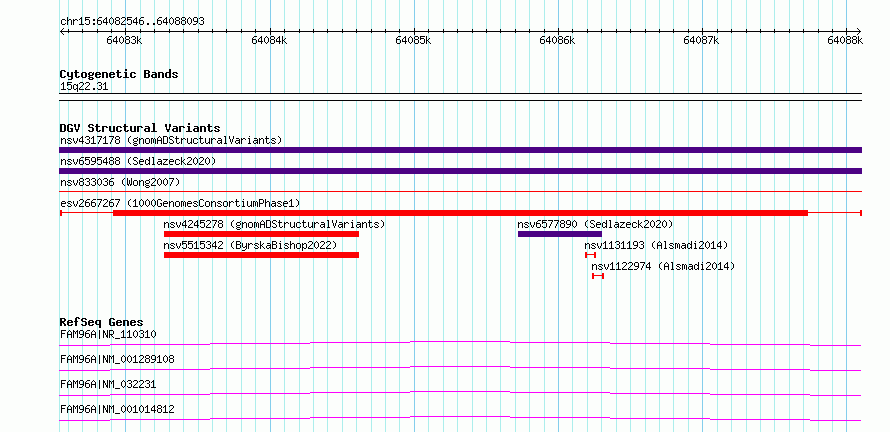
Task: Open variant label nsv6577890 (Sedlazeck2020)
Action: [595, 224]
